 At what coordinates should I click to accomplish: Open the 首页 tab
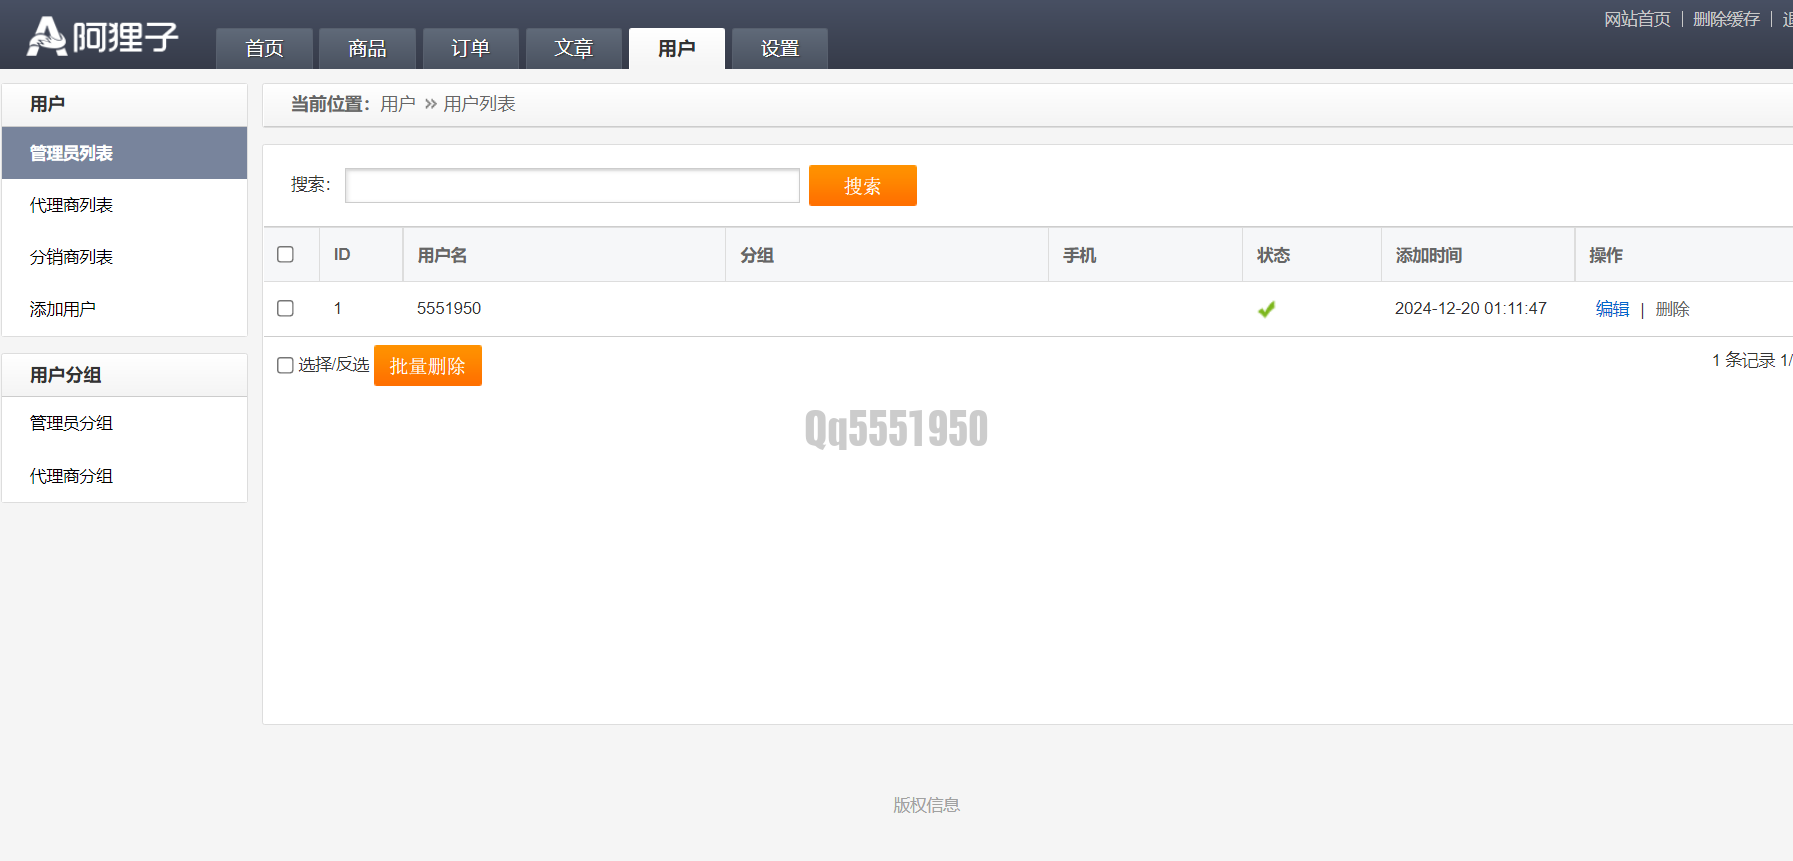[265, 48]
